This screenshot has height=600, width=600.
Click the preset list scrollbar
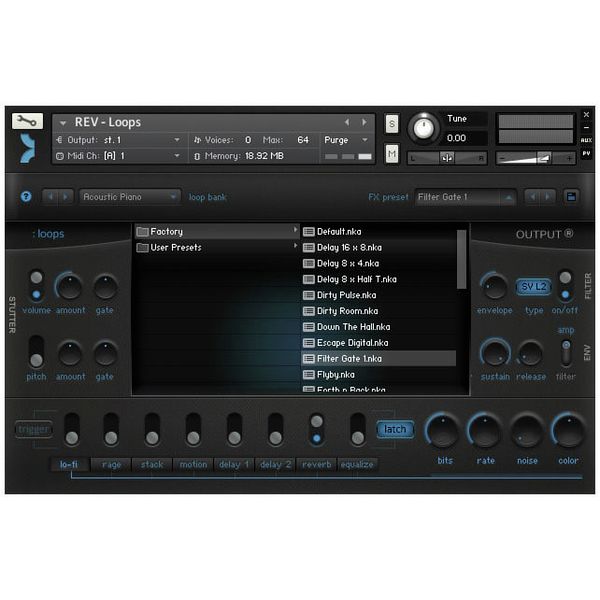coord(461,259)
